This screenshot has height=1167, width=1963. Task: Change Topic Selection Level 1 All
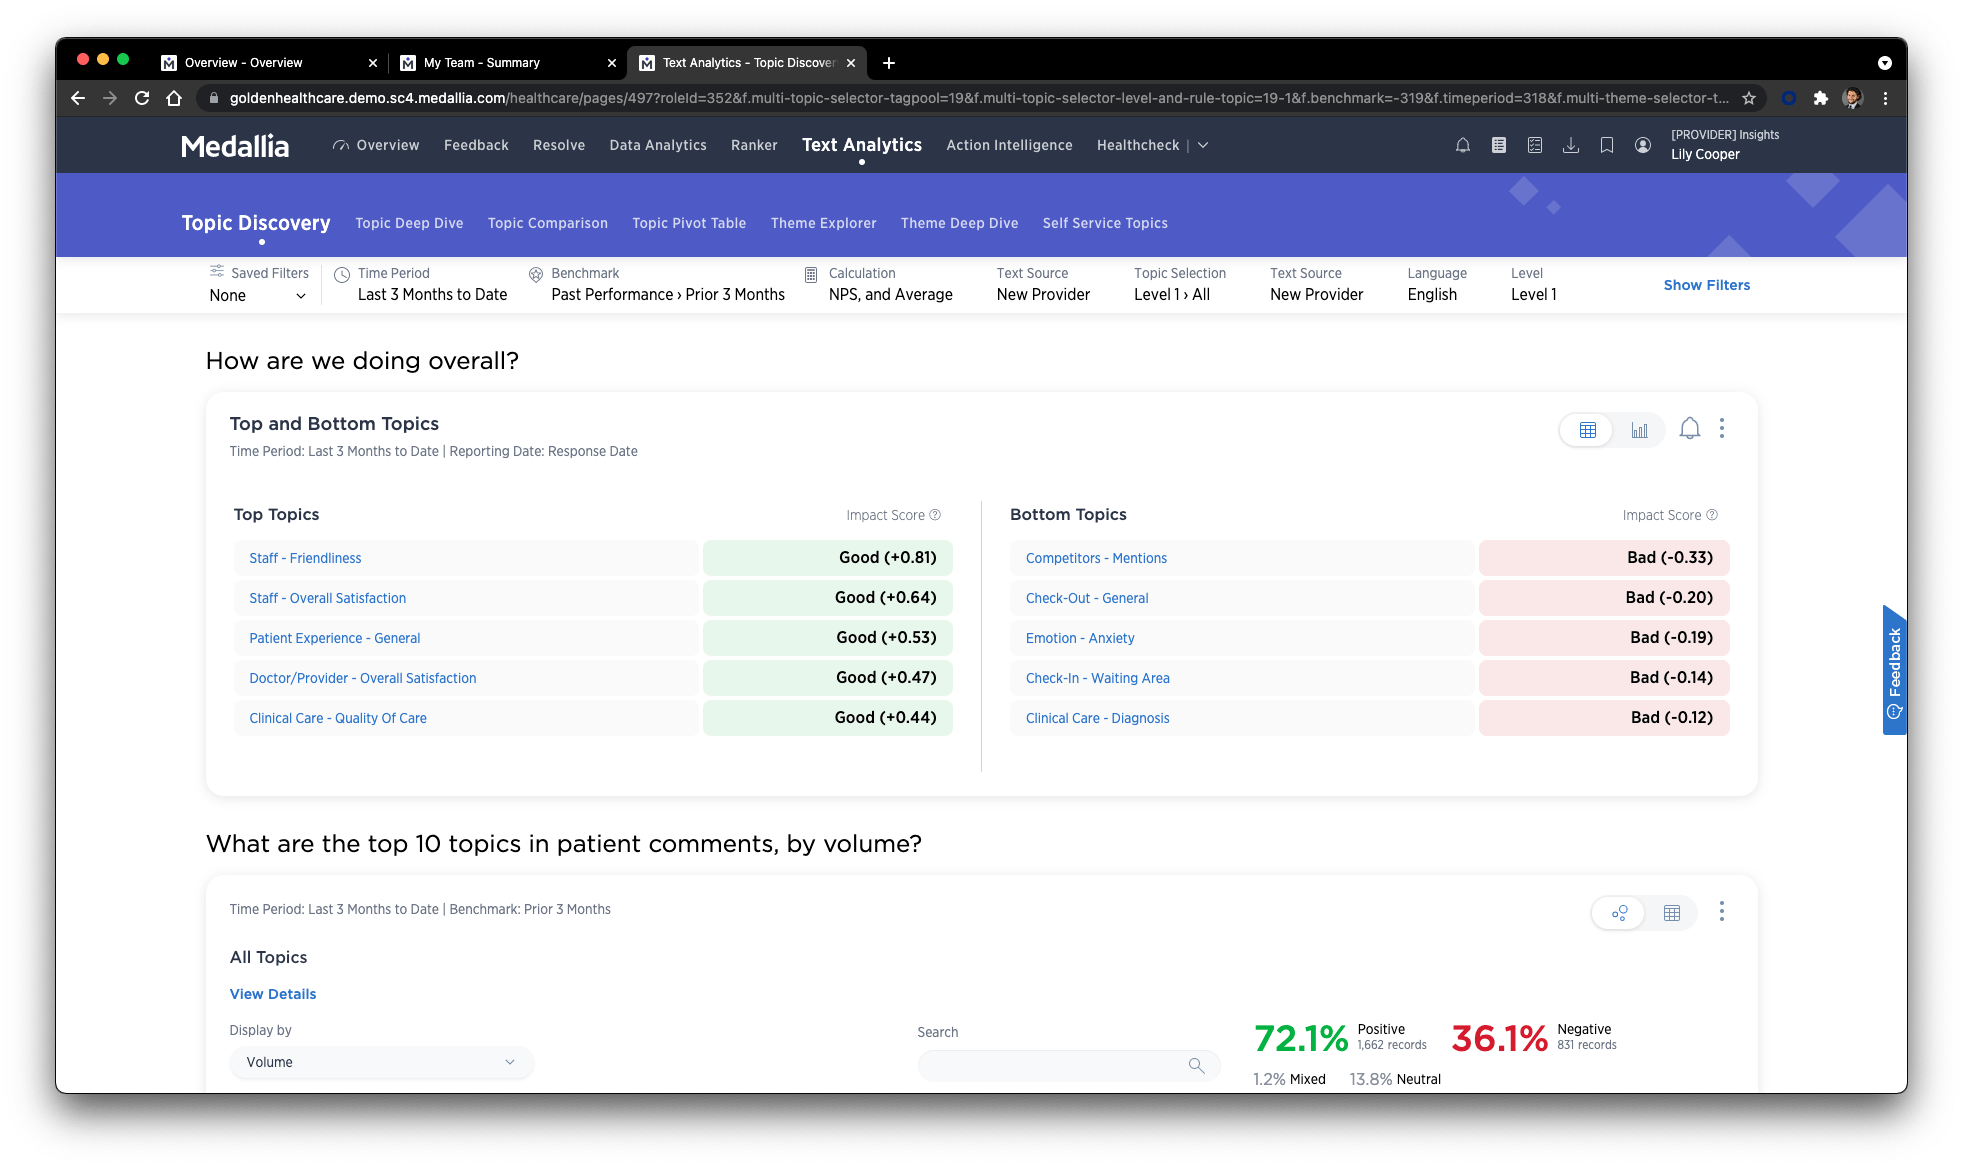[x=1179, y=284]
